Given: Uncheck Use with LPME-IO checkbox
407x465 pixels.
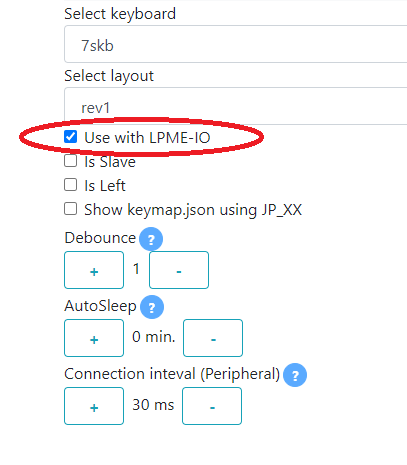Looking at the screenshot, I should pos(70,137).
